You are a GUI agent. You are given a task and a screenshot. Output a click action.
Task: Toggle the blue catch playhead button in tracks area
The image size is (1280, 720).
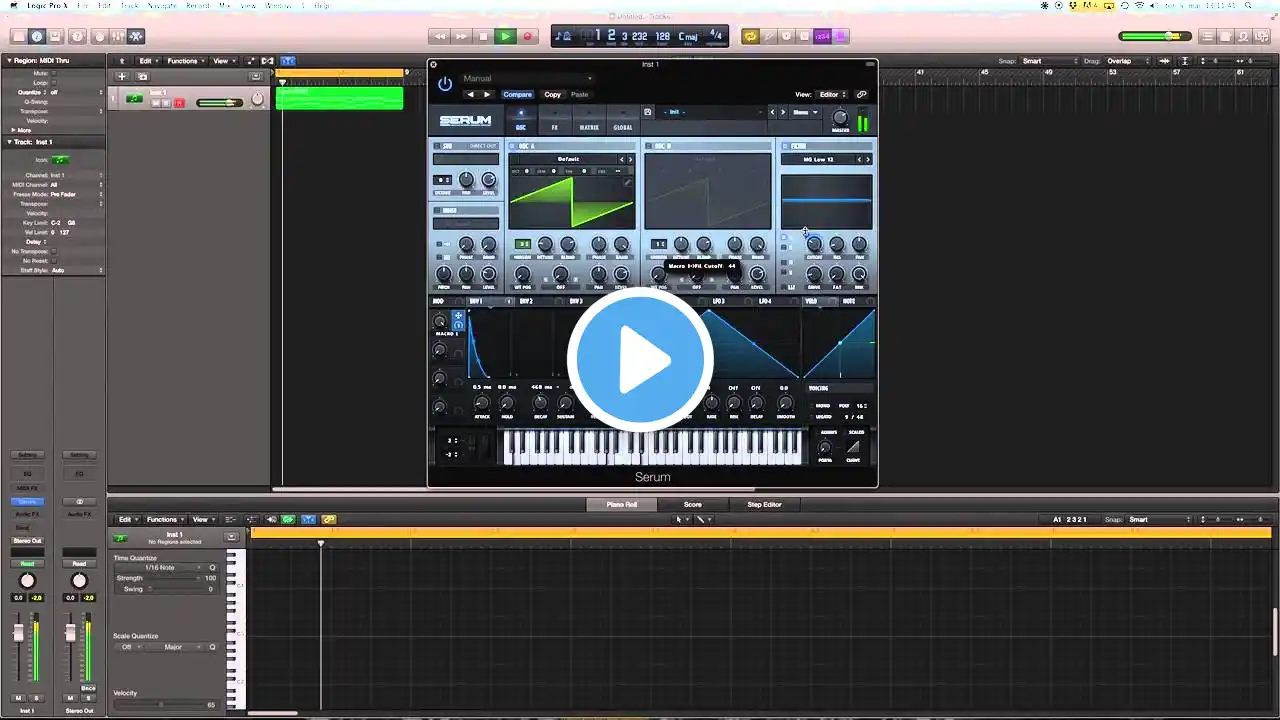[288, 61]
